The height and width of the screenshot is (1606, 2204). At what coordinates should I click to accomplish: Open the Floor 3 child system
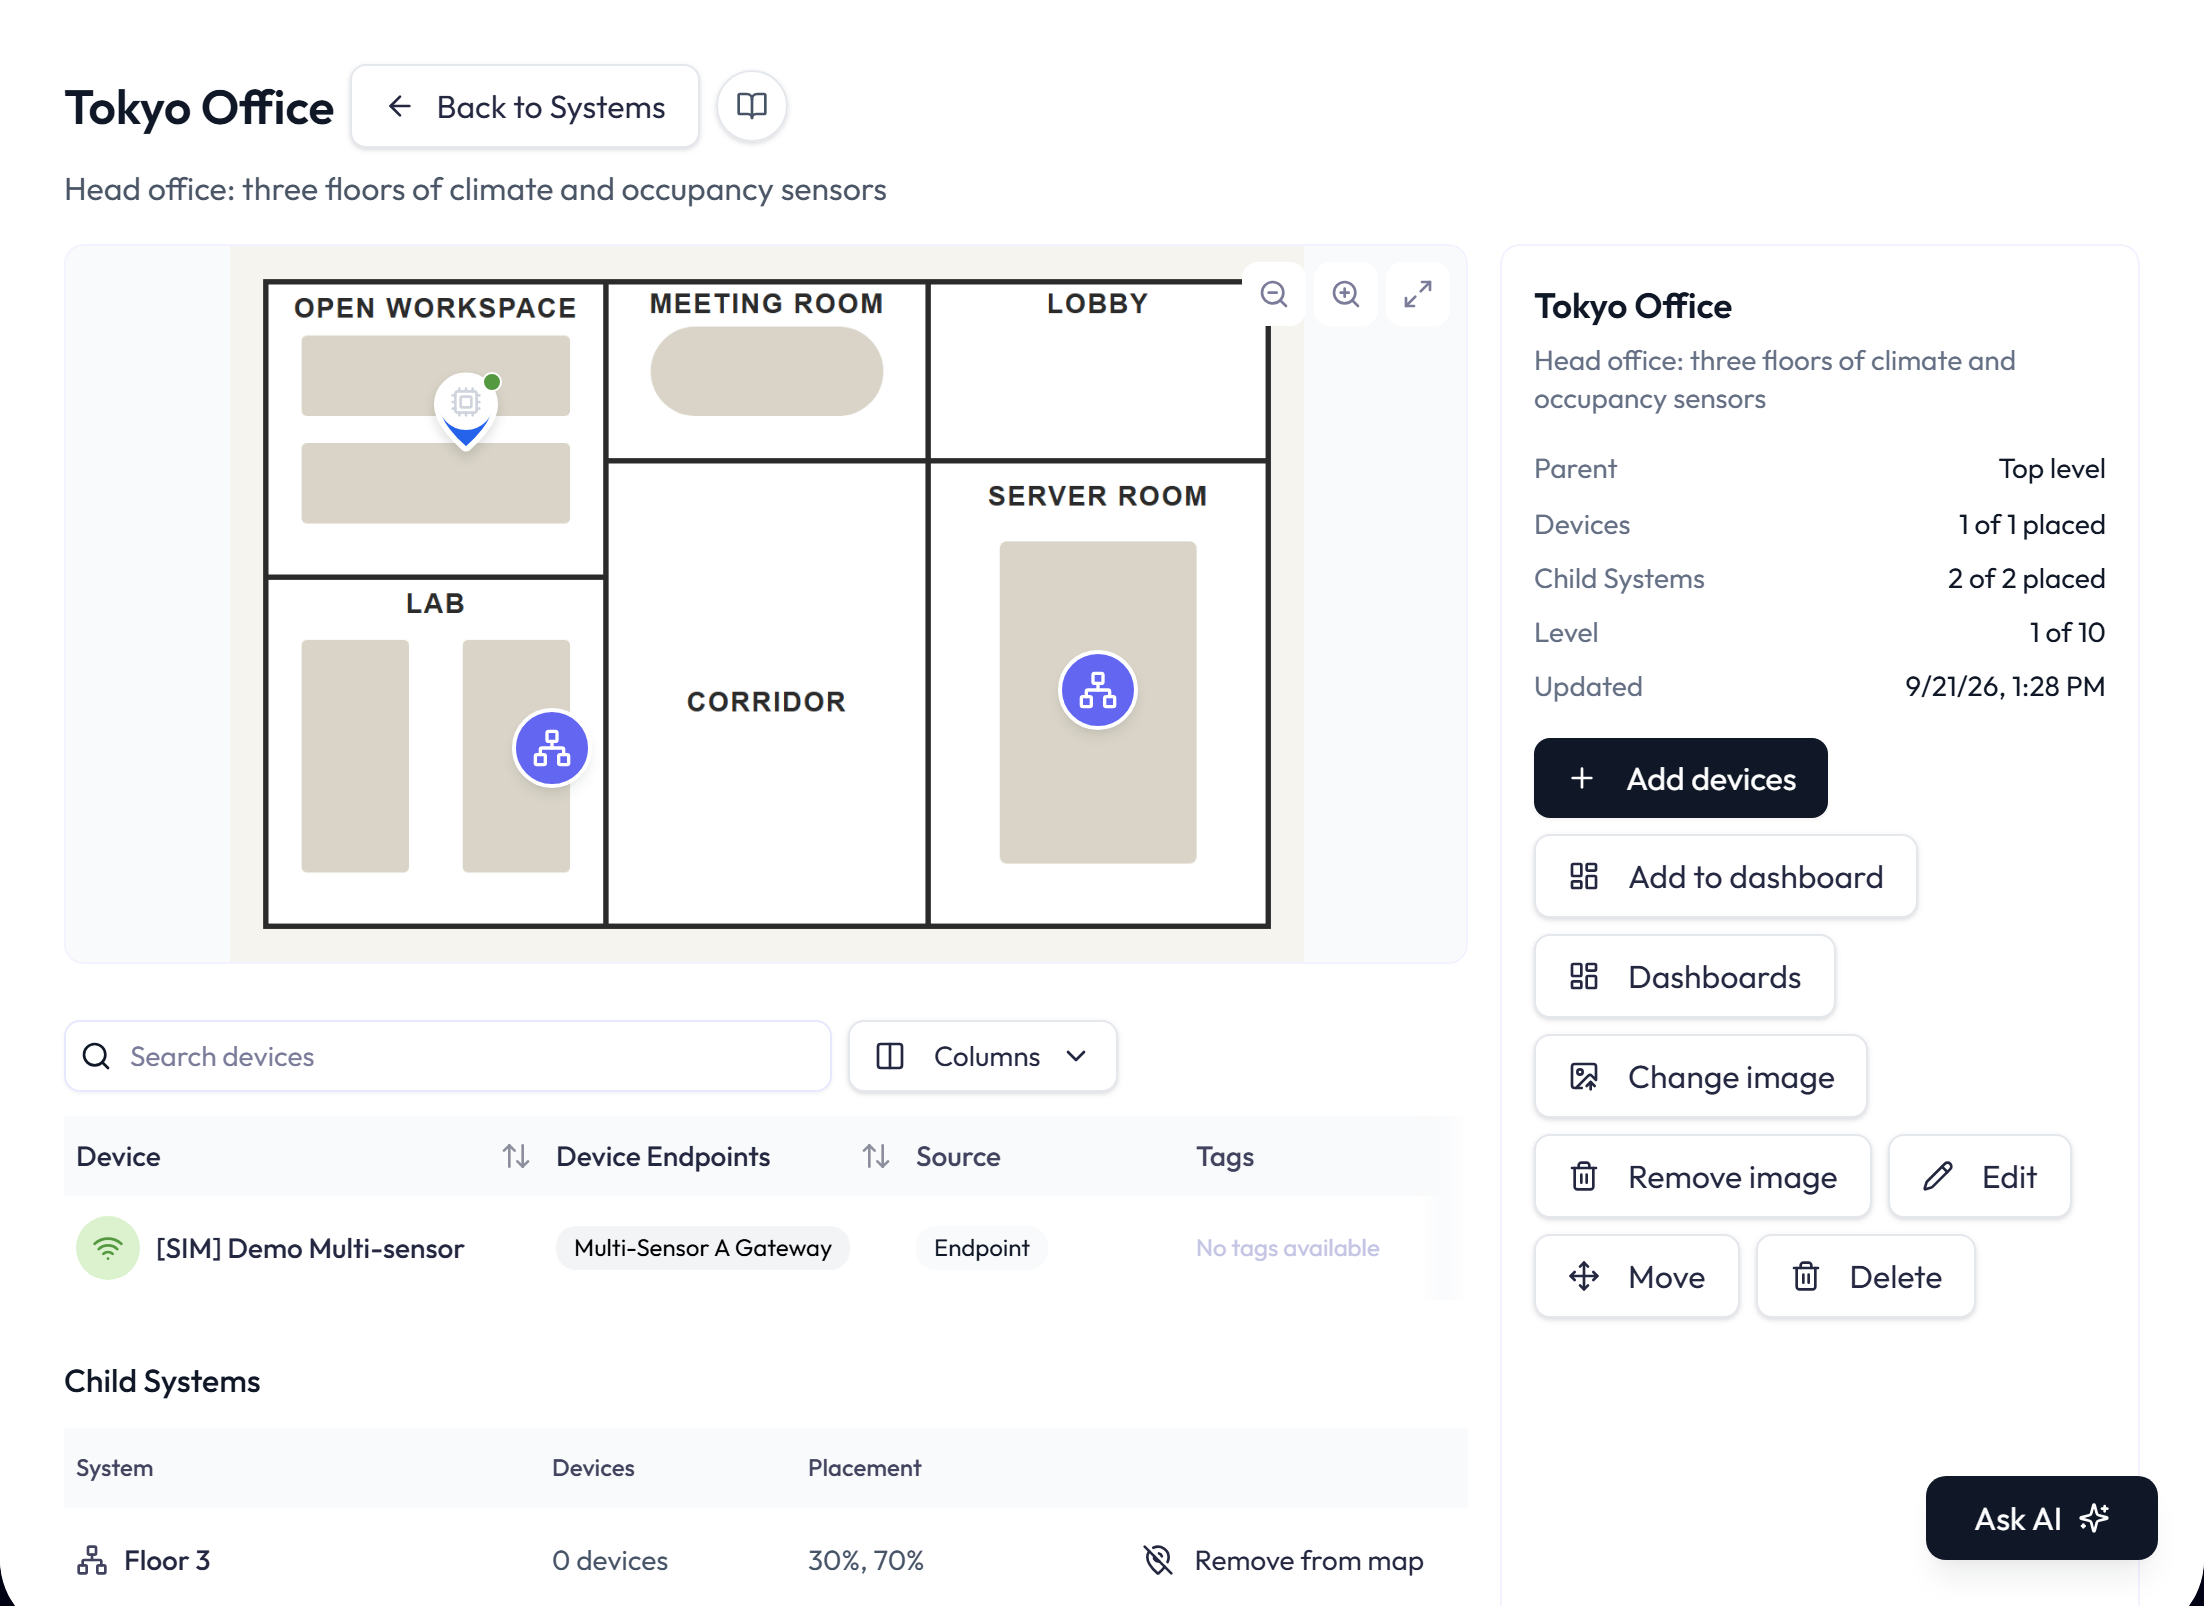[167, 1560]
